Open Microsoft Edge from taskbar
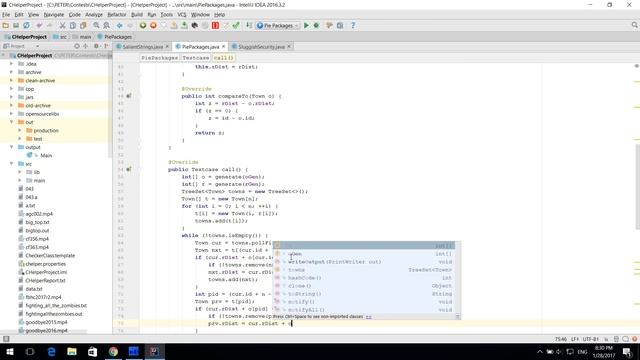Viewport: 640px width, 360px height. pos(51,351)
